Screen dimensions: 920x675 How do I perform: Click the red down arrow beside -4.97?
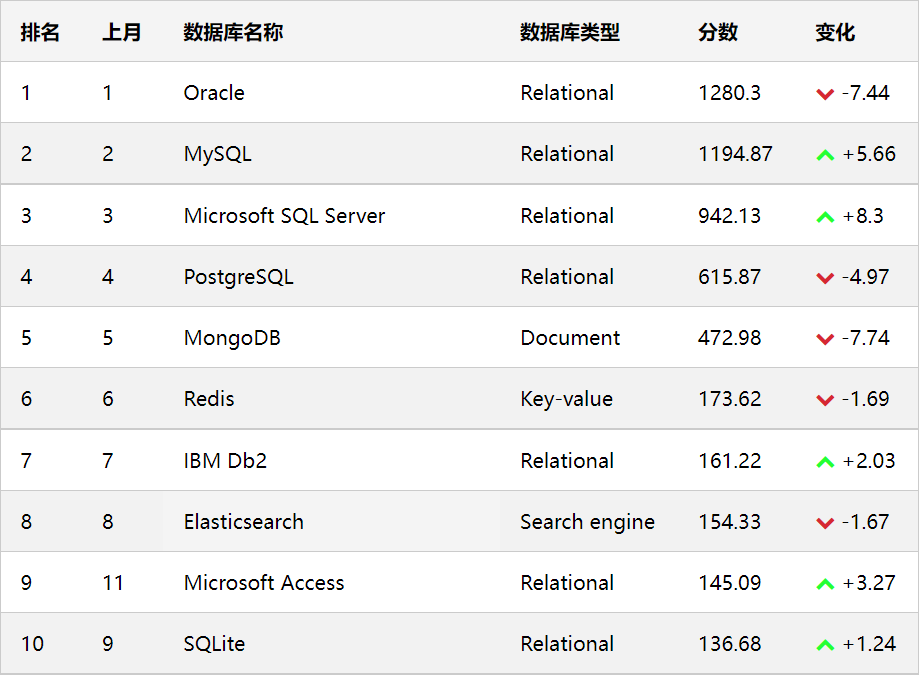point(825,278)
